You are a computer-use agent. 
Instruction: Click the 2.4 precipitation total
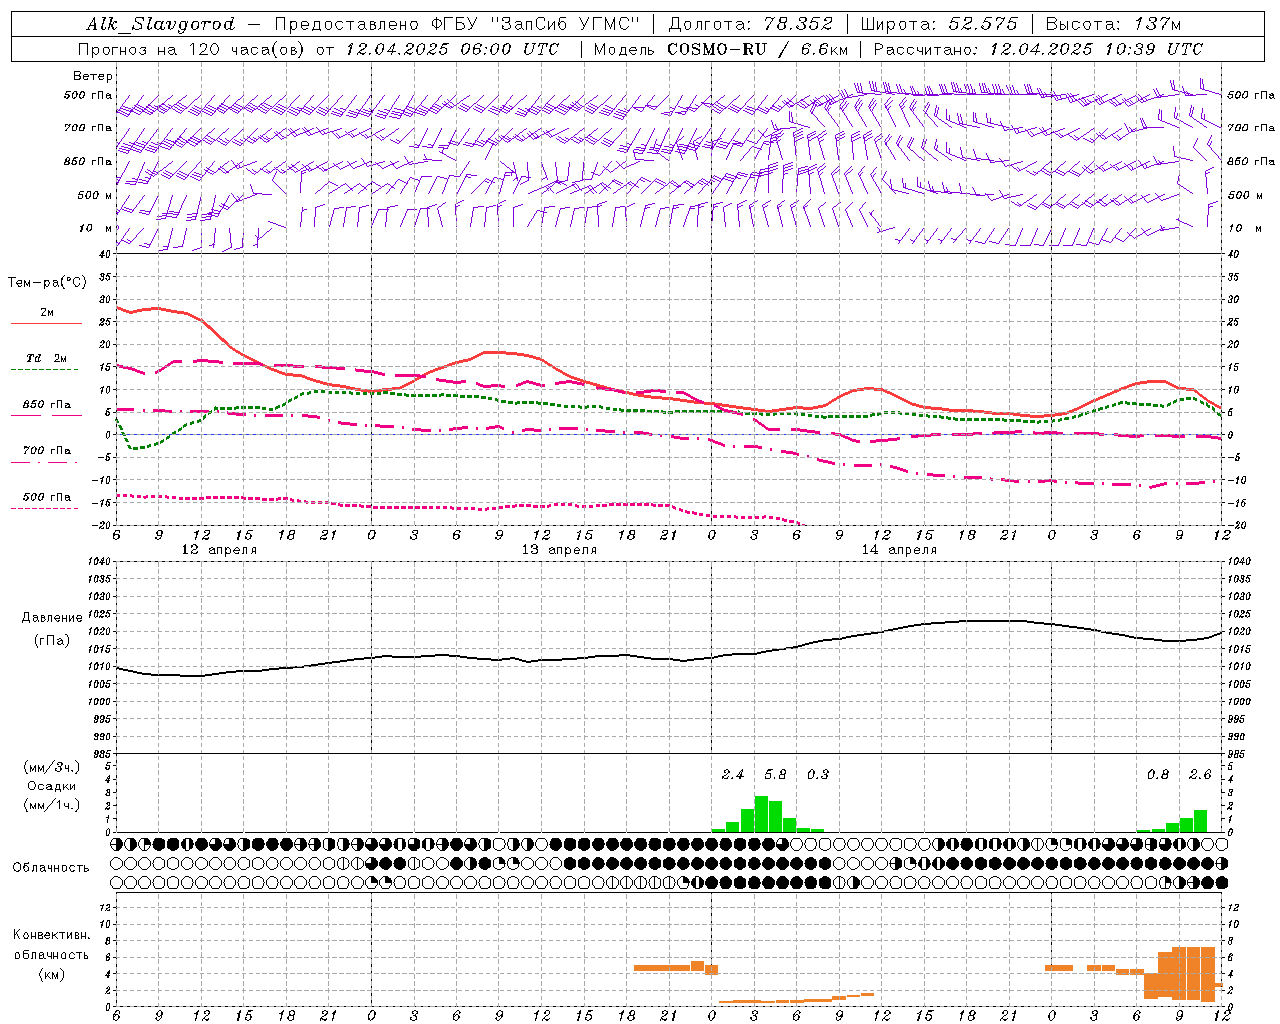(x=733, y=774)
